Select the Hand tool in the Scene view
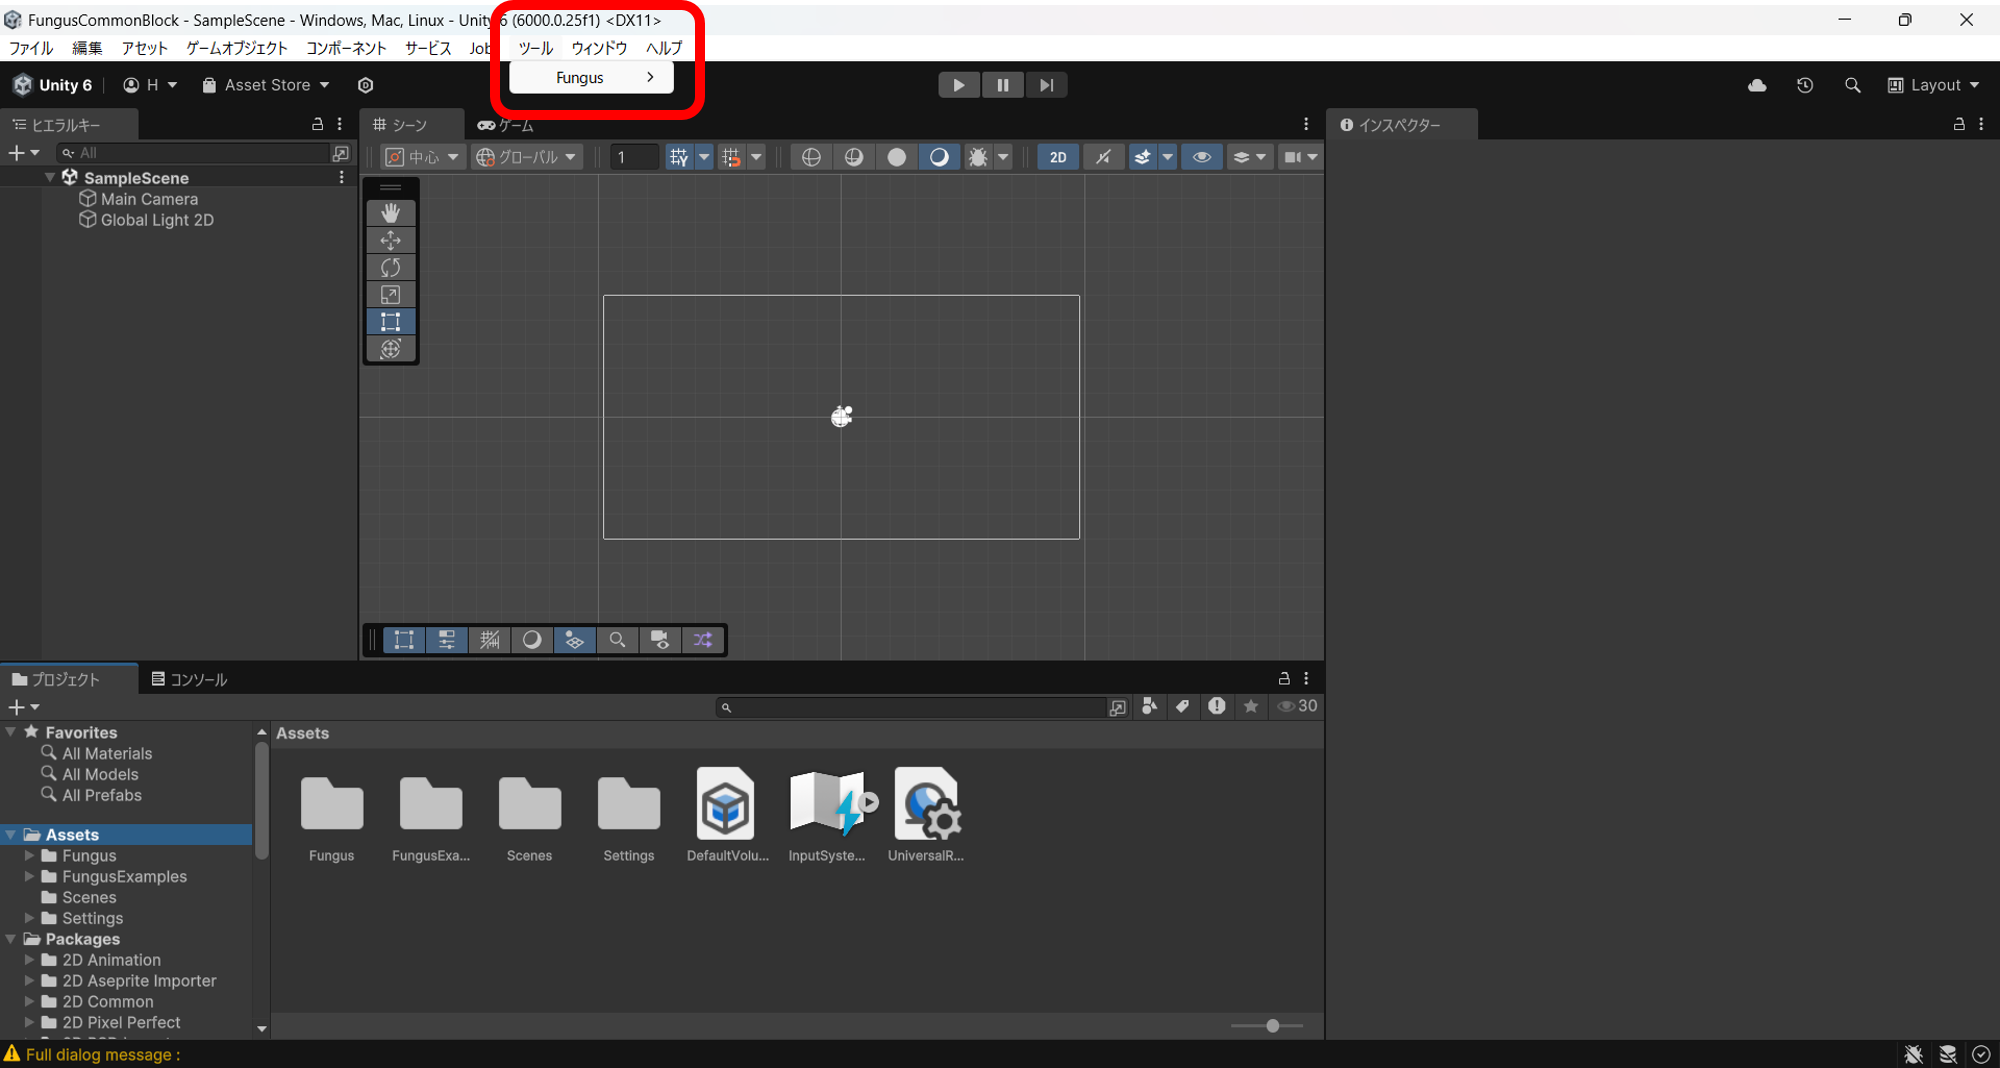The width and height of the screenshot is (2000, 1068). pos(390,212)
